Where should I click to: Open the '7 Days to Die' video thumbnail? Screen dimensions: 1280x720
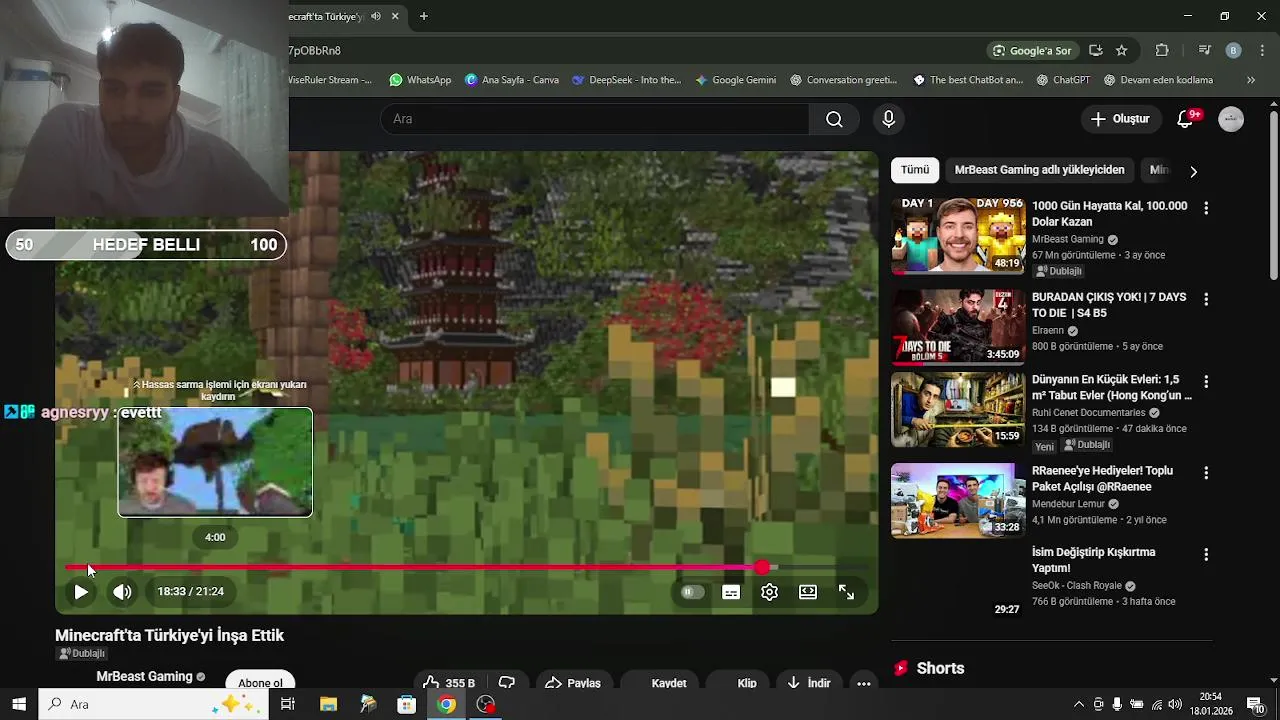(x=958, y=327)
